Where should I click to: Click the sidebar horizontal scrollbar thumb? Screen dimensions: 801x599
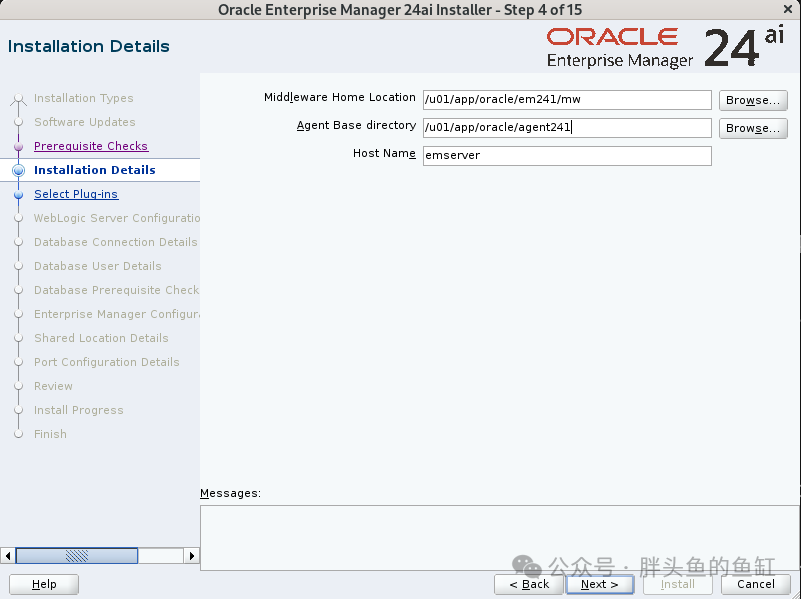pyautogui.click(x=77, y=556)
